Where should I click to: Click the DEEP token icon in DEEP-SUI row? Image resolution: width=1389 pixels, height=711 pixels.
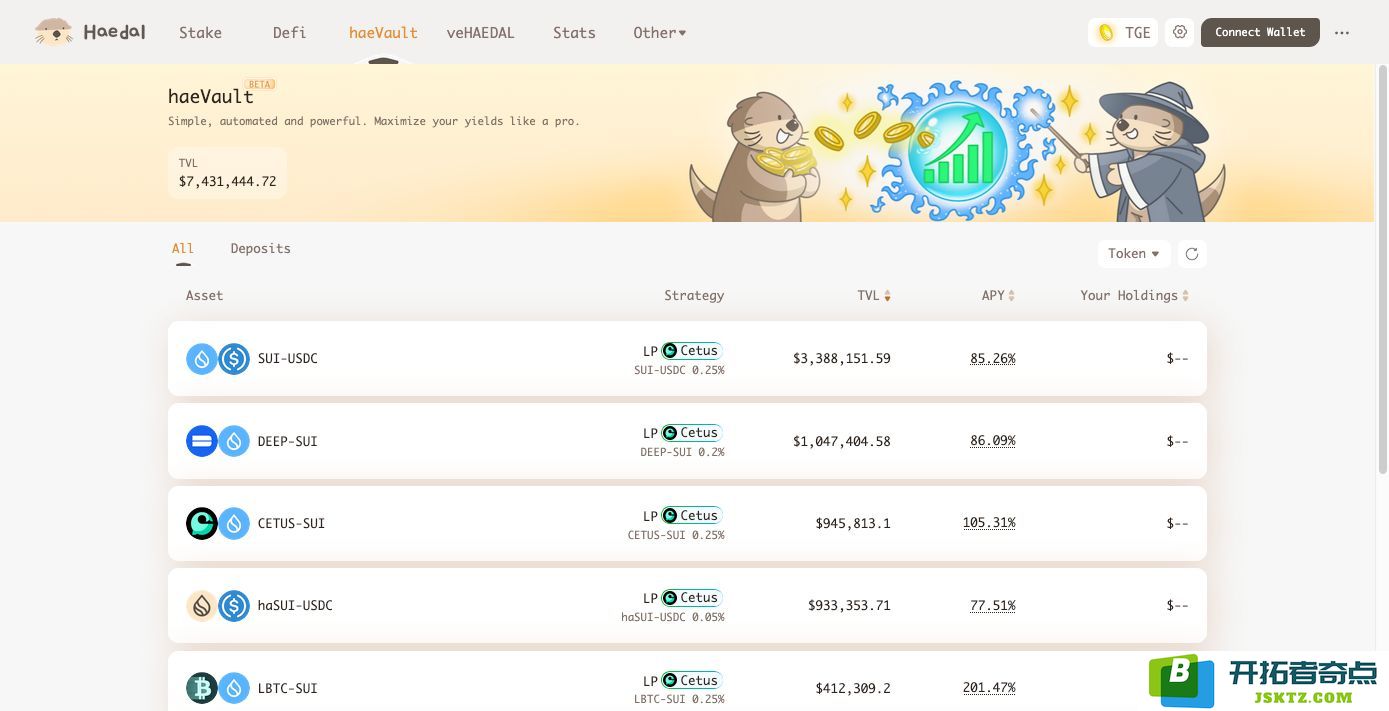point(202,441)
